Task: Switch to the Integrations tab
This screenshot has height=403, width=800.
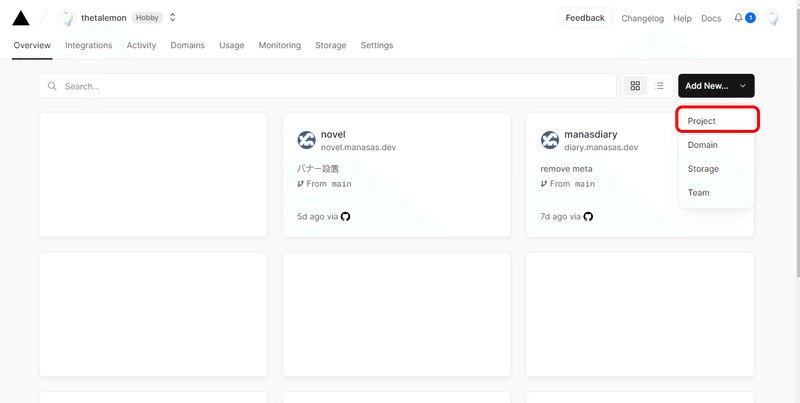Action: click(89, 45)
